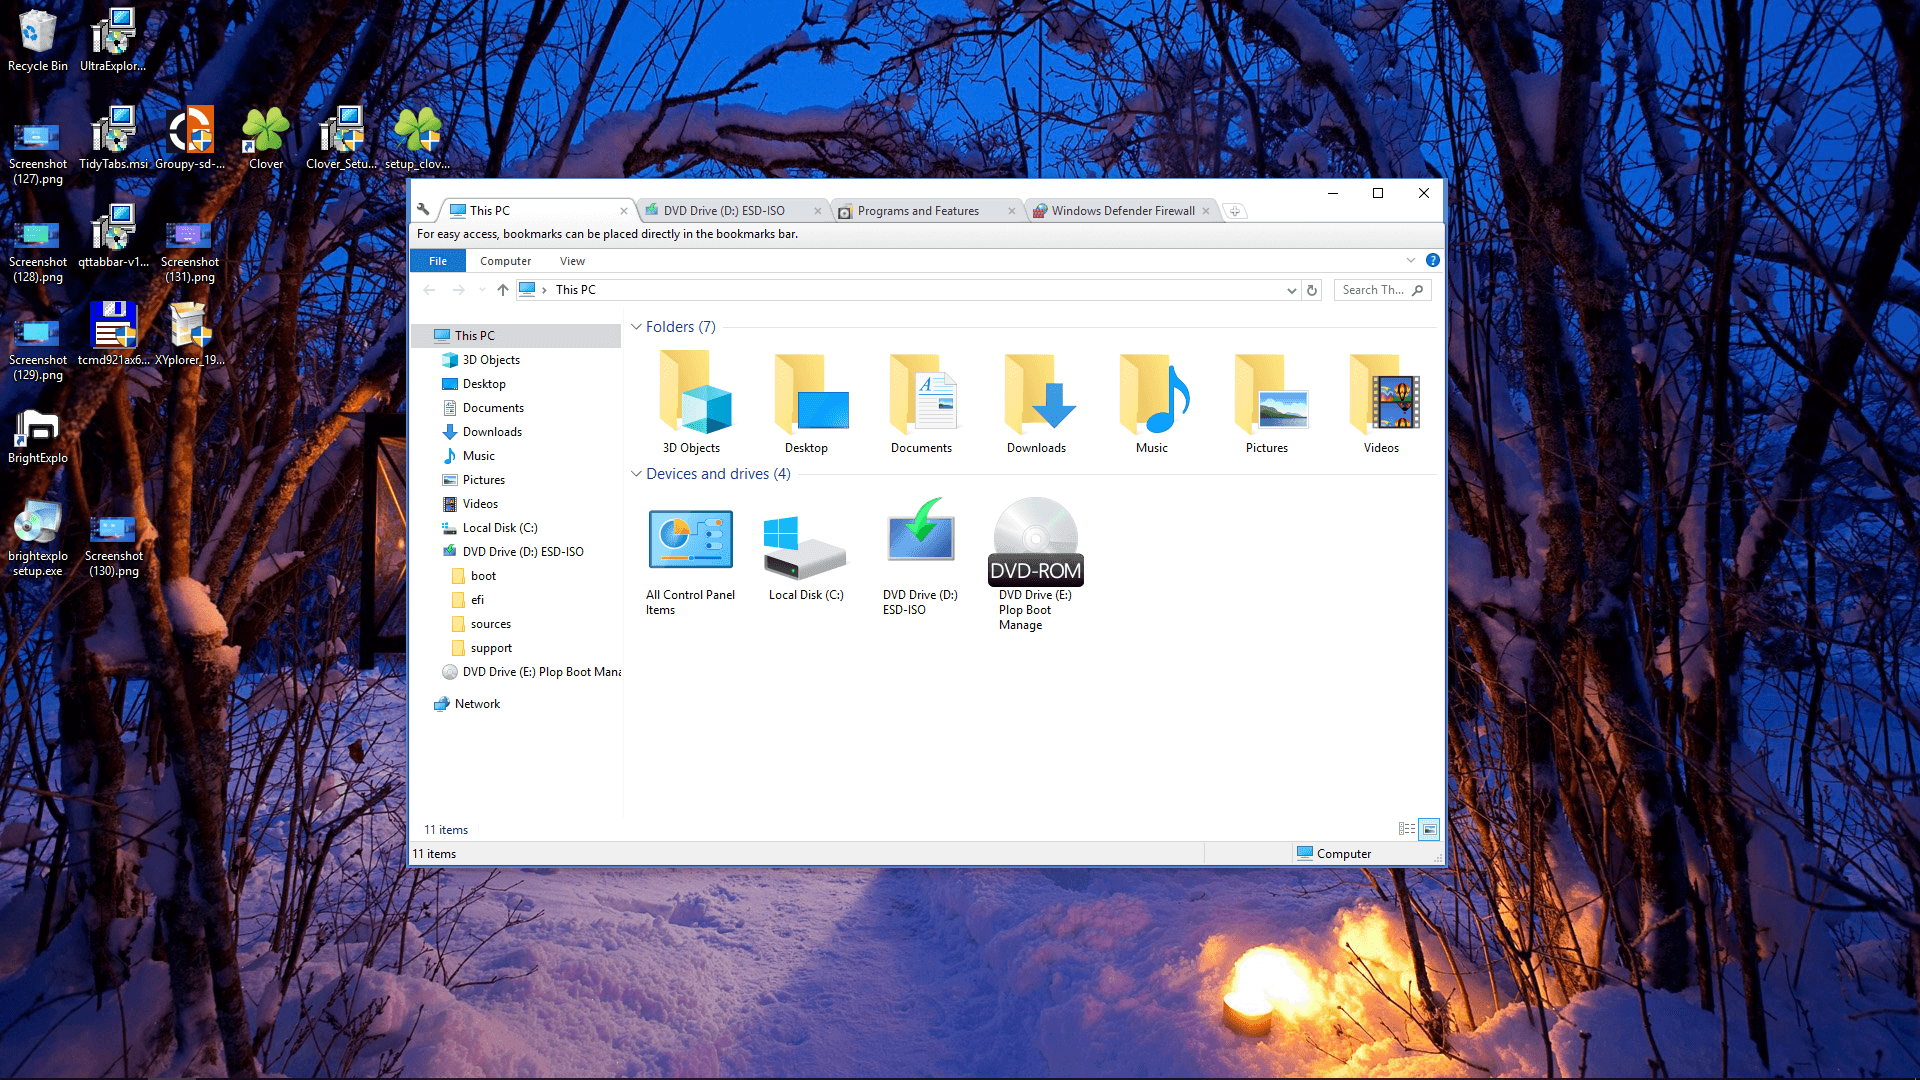Click the Back navigation arrow
This screenshot has width=1920, height=1080.
click(429, 290)
